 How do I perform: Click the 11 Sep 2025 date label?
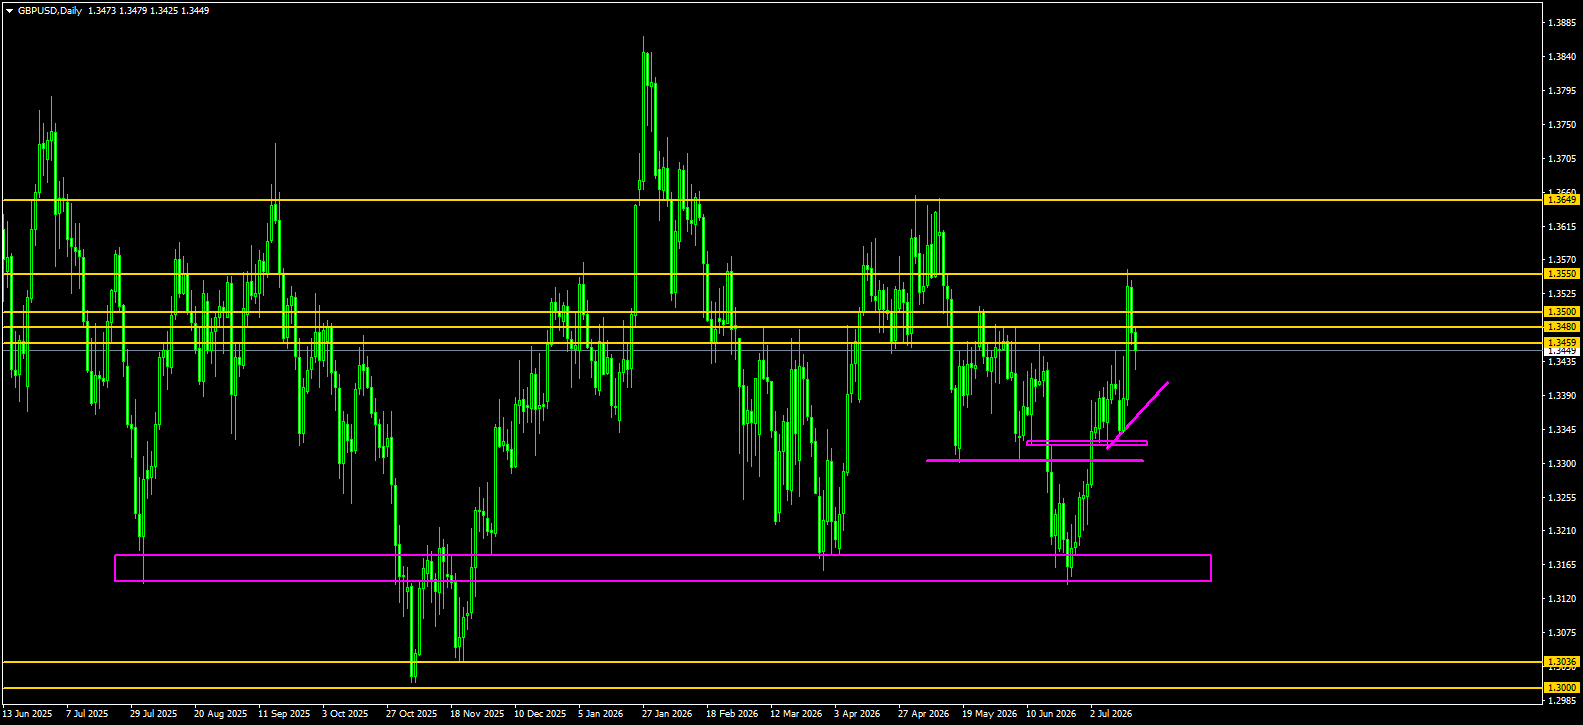coord(284,714)
